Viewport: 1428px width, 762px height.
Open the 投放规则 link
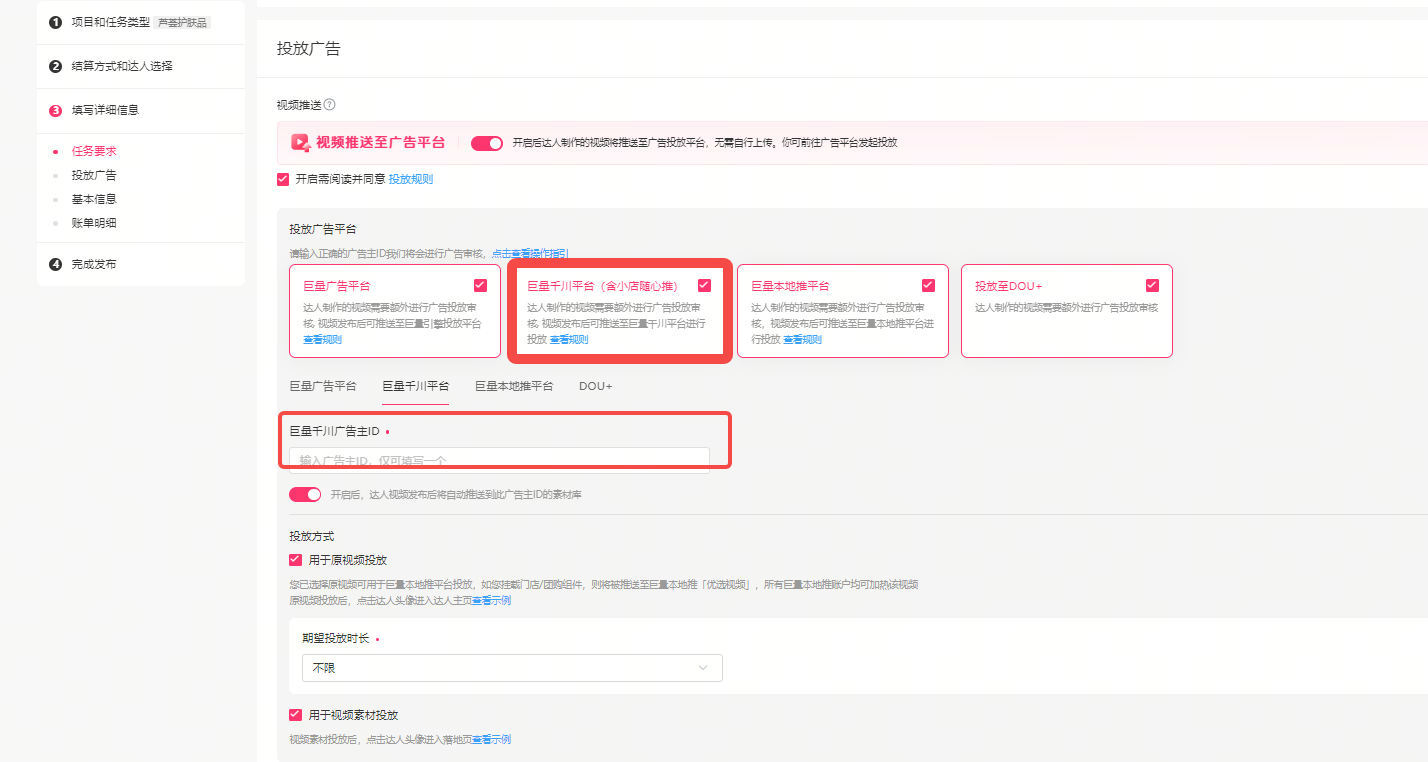[x=411, y=179]
